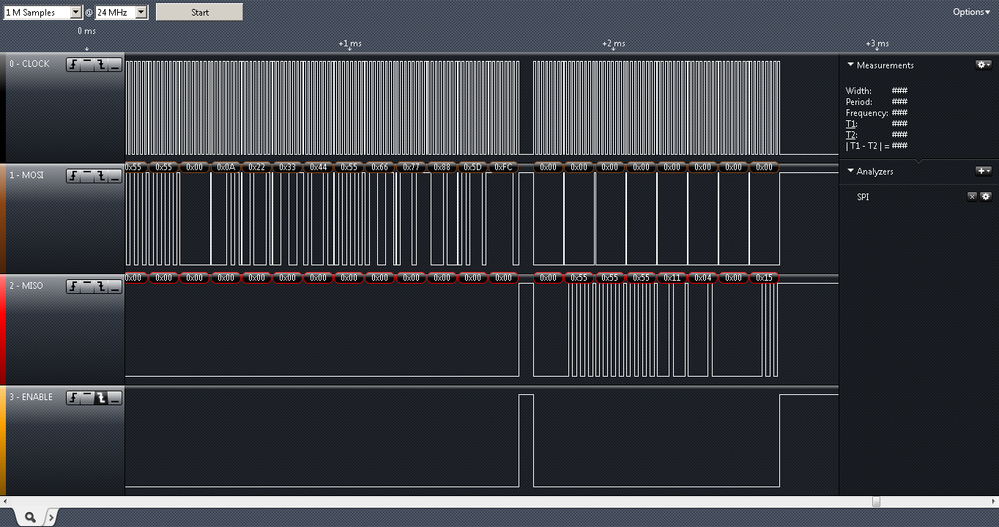
Task: Click MOSI decoded byte 0xFC
Action: click(x=503, y=167)
